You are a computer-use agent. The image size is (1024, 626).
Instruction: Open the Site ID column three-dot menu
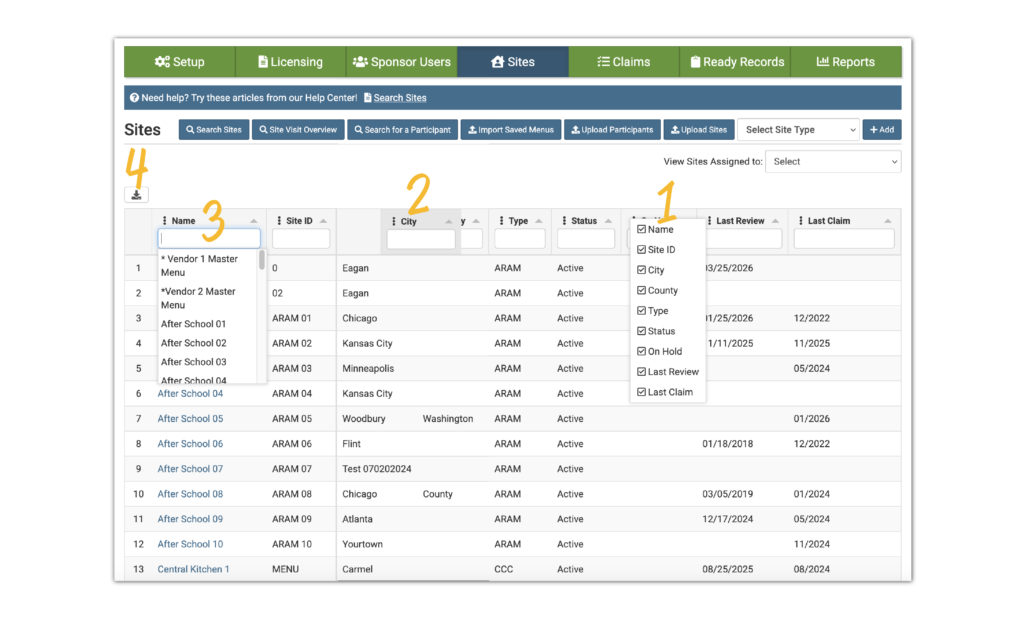(280, 221)
